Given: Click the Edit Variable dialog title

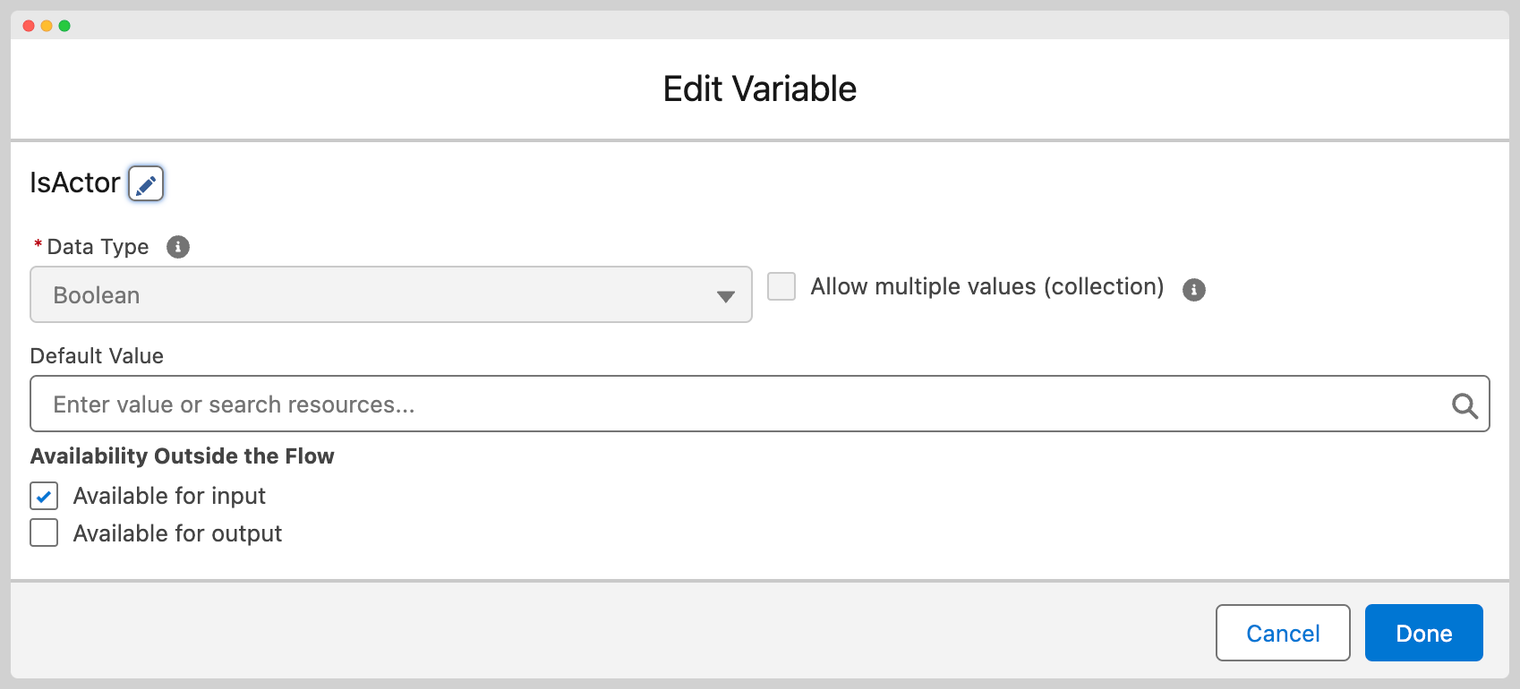Looking at the screenshot, I should 760,89.
